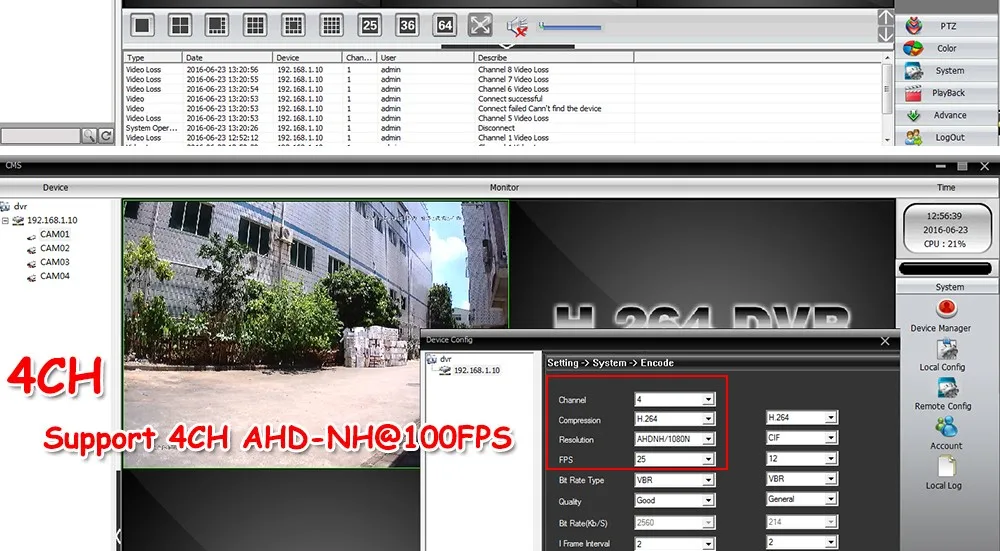Sort log by Date column header
This screenshot has width=1000, height=551.
[227, 57]
